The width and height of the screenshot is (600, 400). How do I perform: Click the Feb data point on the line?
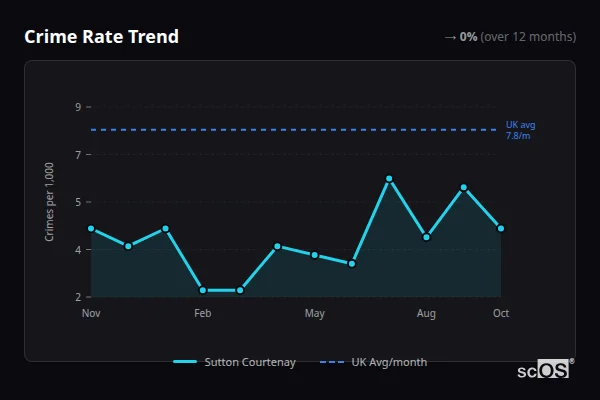[203, 290]
